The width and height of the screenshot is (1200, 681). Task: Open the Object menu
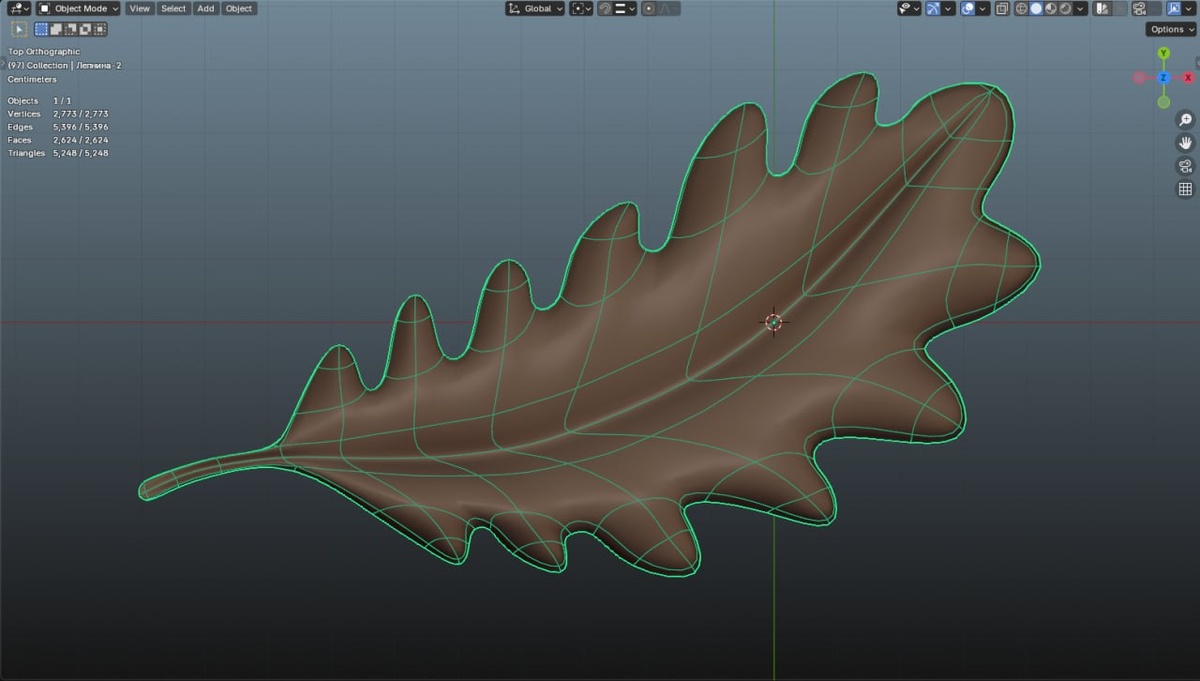(x=239, y=8)
